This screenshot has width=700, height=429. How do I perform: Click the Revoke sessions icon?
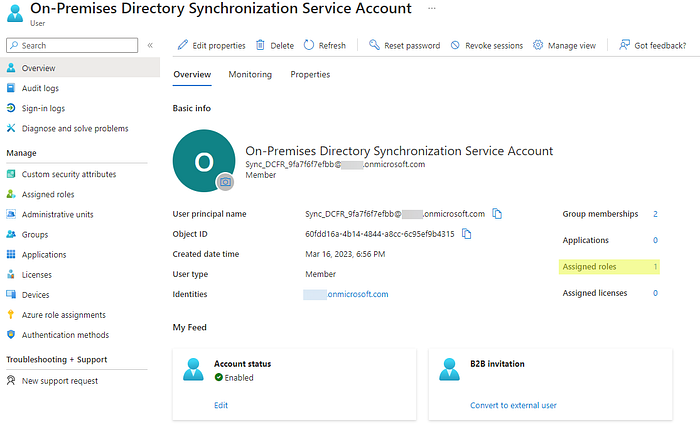coord(455,45)
